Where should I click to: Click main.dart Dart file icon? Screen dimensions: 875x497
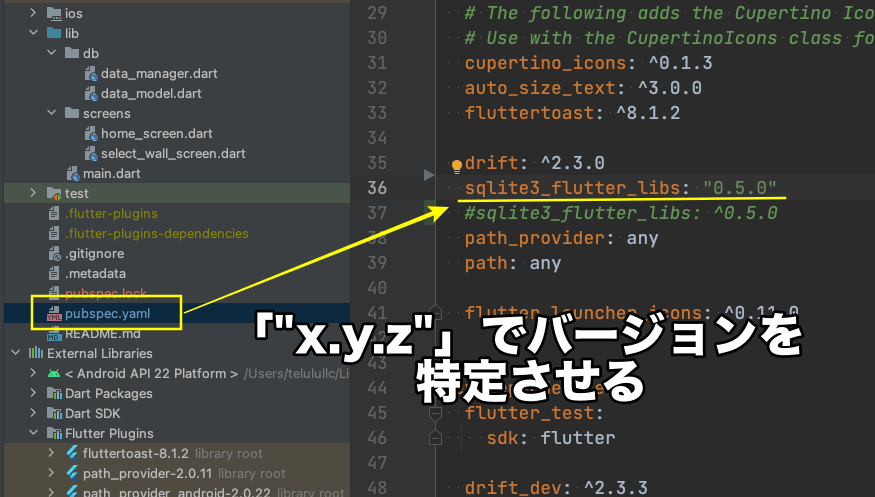point(73,174)
